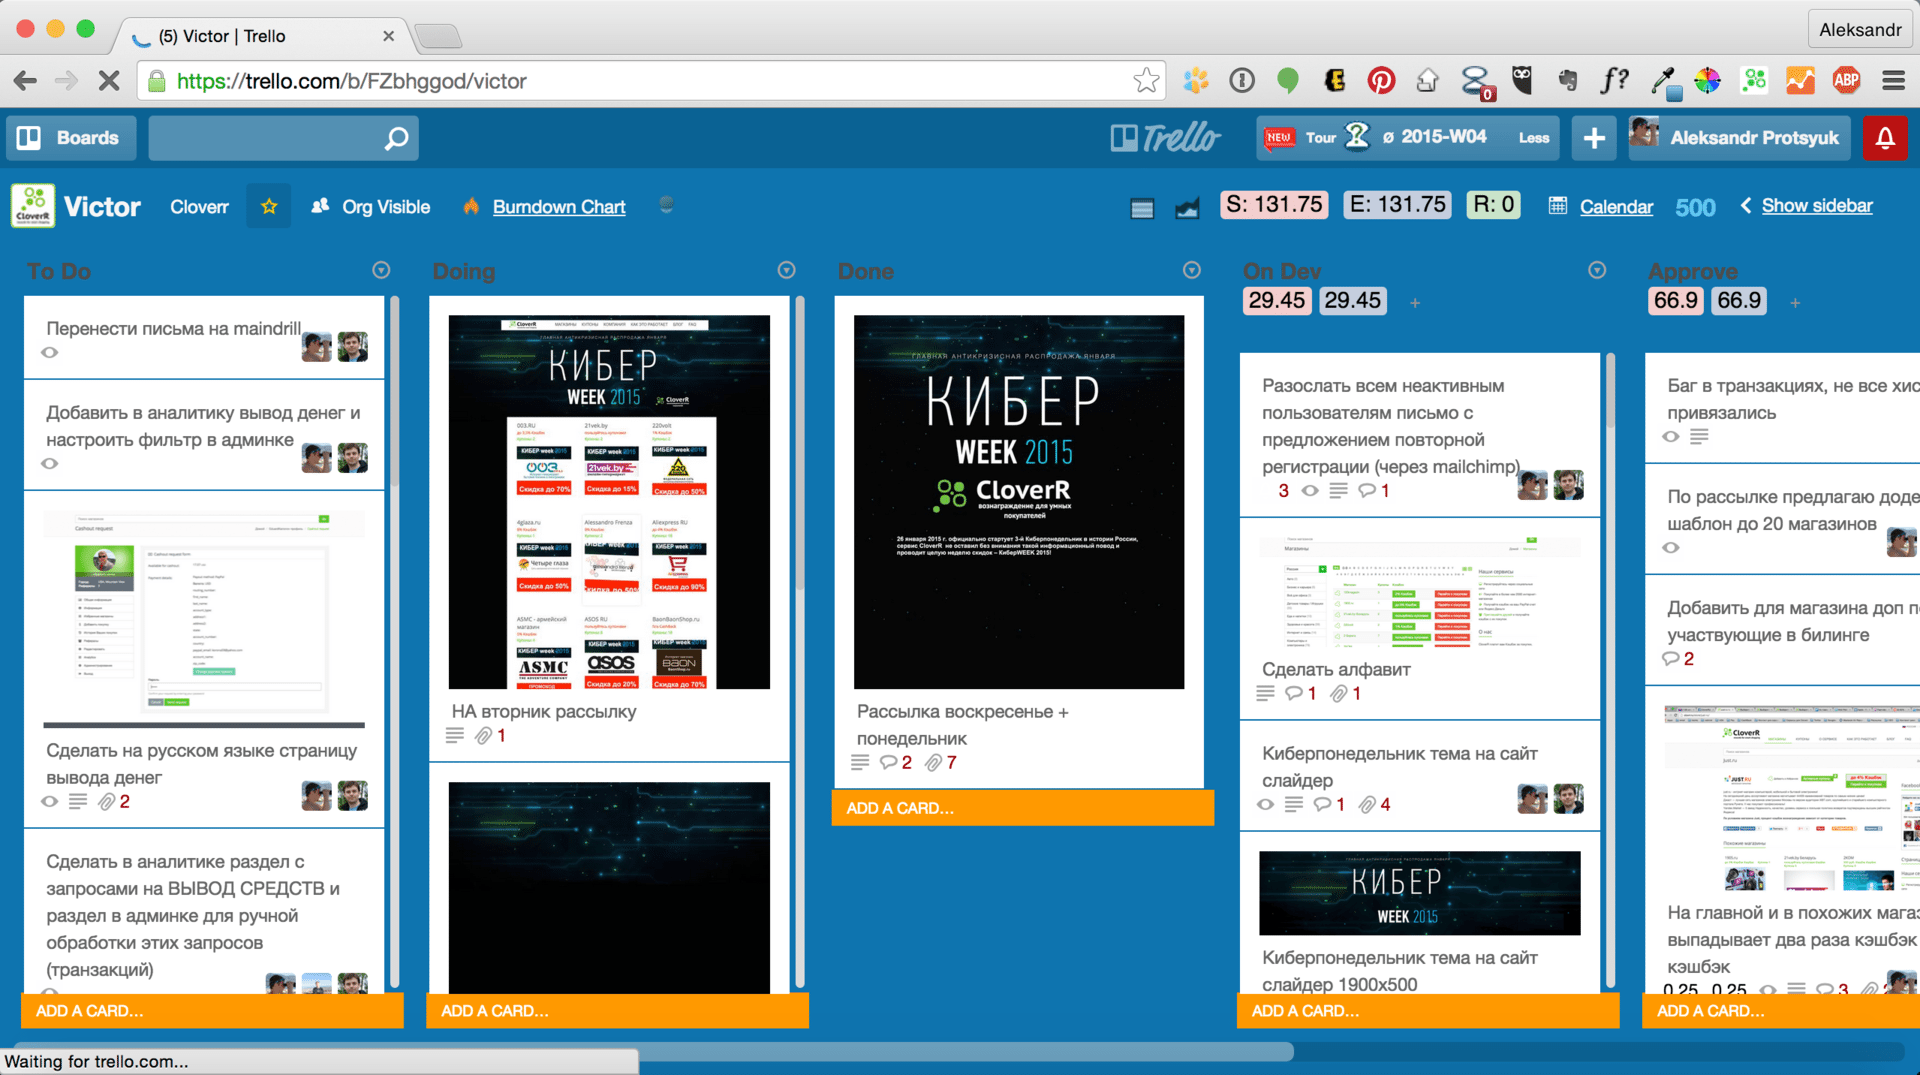
Task: Open the To Do list menu arrow
Action: [x=381, y=270]
